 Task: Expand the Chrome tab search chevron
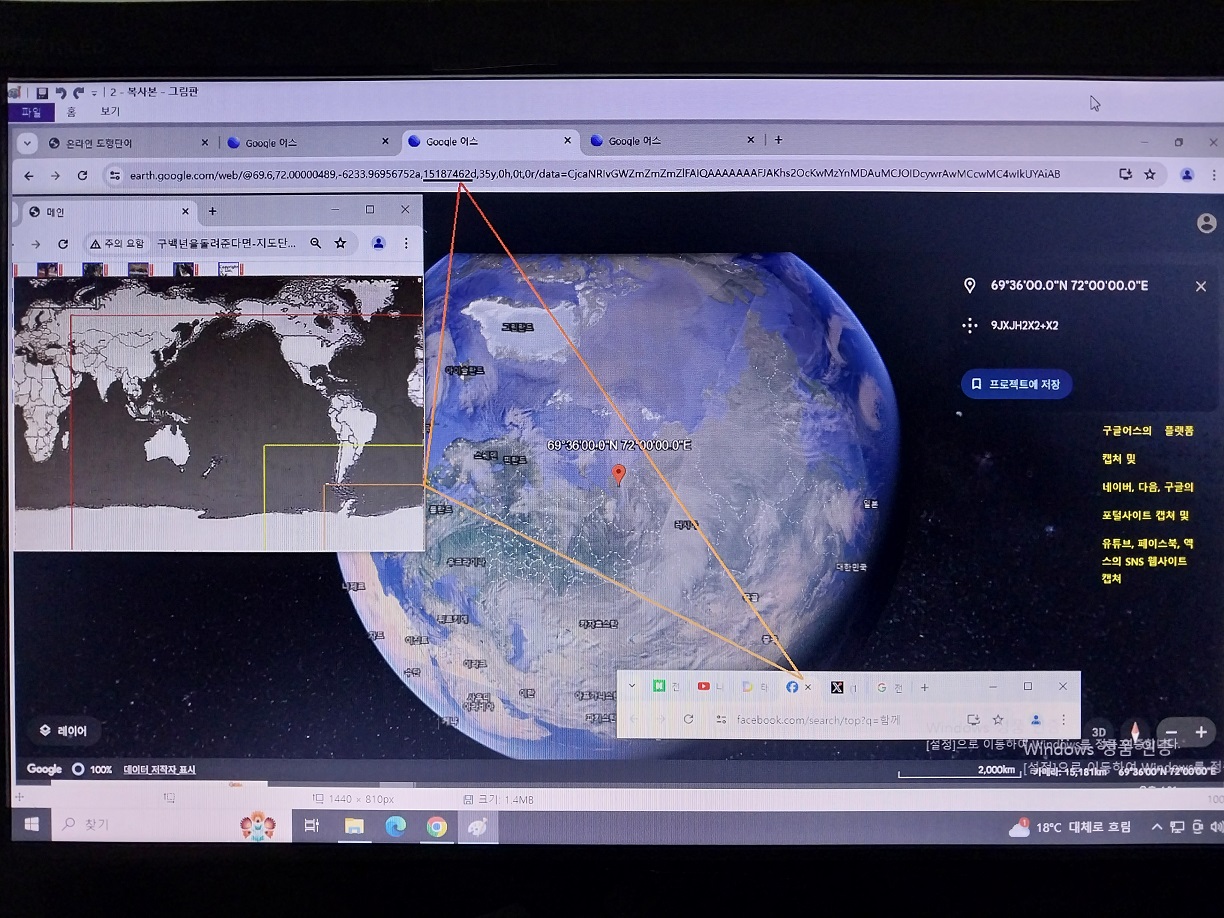[x=28, y=142]
